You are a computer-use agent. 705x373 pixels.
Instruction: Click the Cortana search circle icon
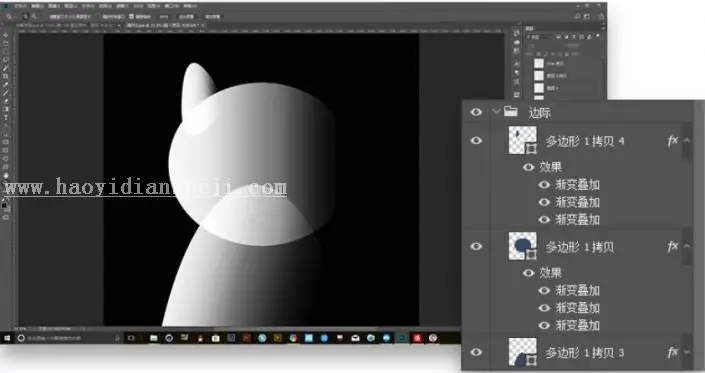pyautogui.click(x=21, y=338)
